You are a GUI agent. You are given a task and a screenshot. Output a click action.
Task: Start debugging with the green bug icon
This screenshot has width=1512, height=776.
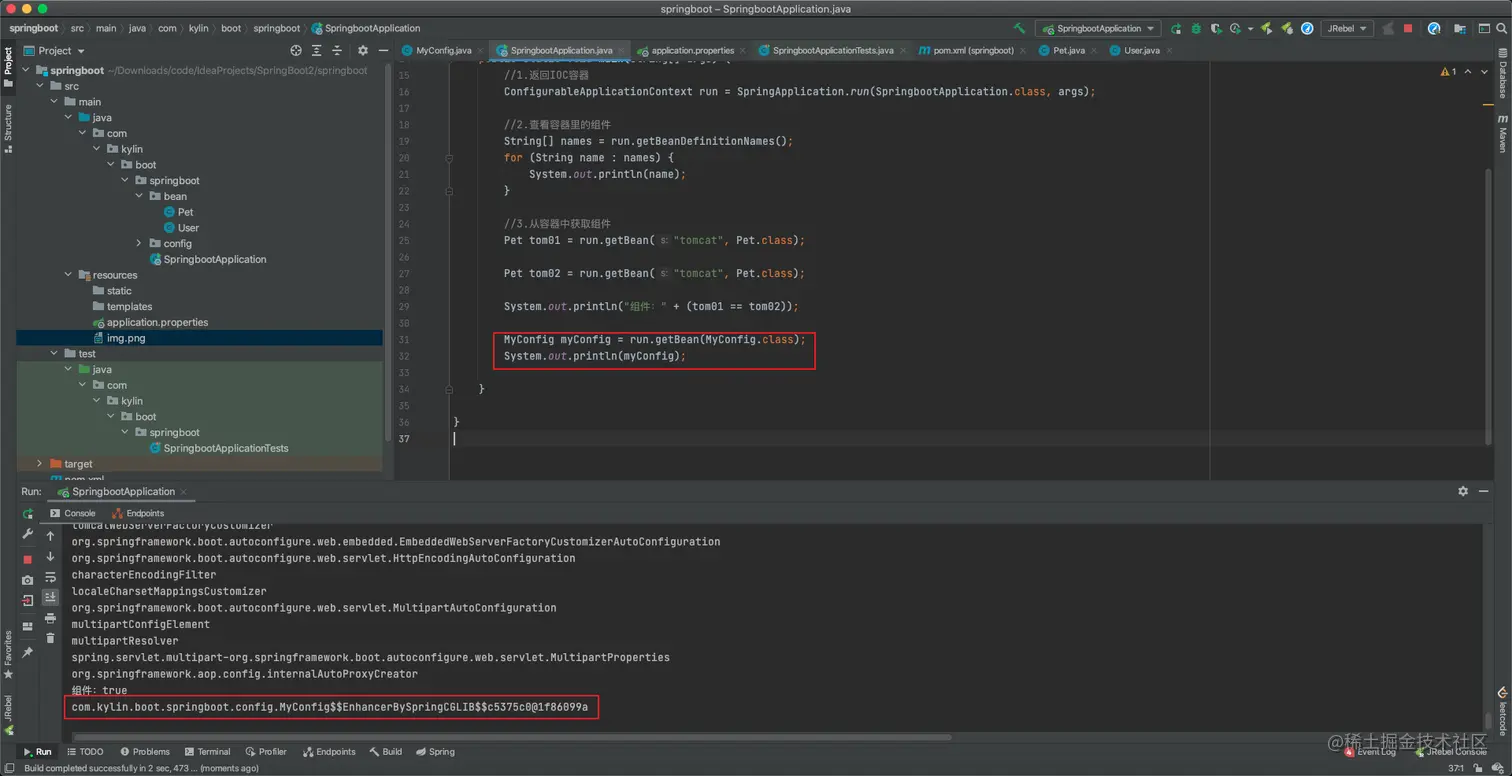[1196, 29]
